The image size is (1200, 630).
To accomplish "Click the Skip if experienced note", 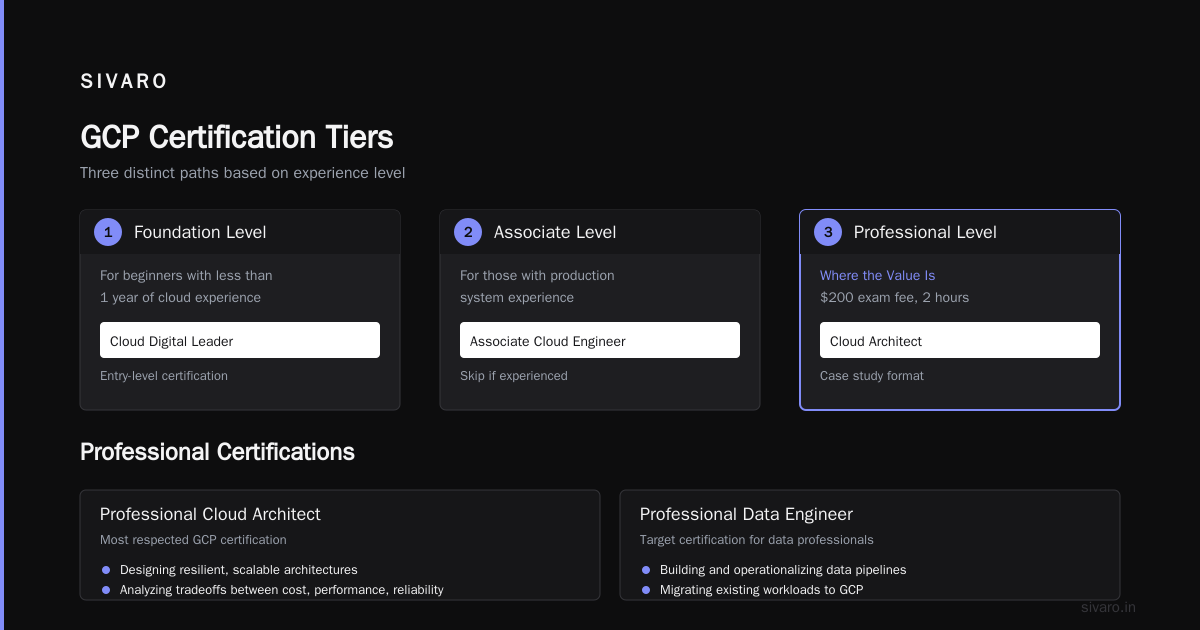I will [x=514, y=376].
